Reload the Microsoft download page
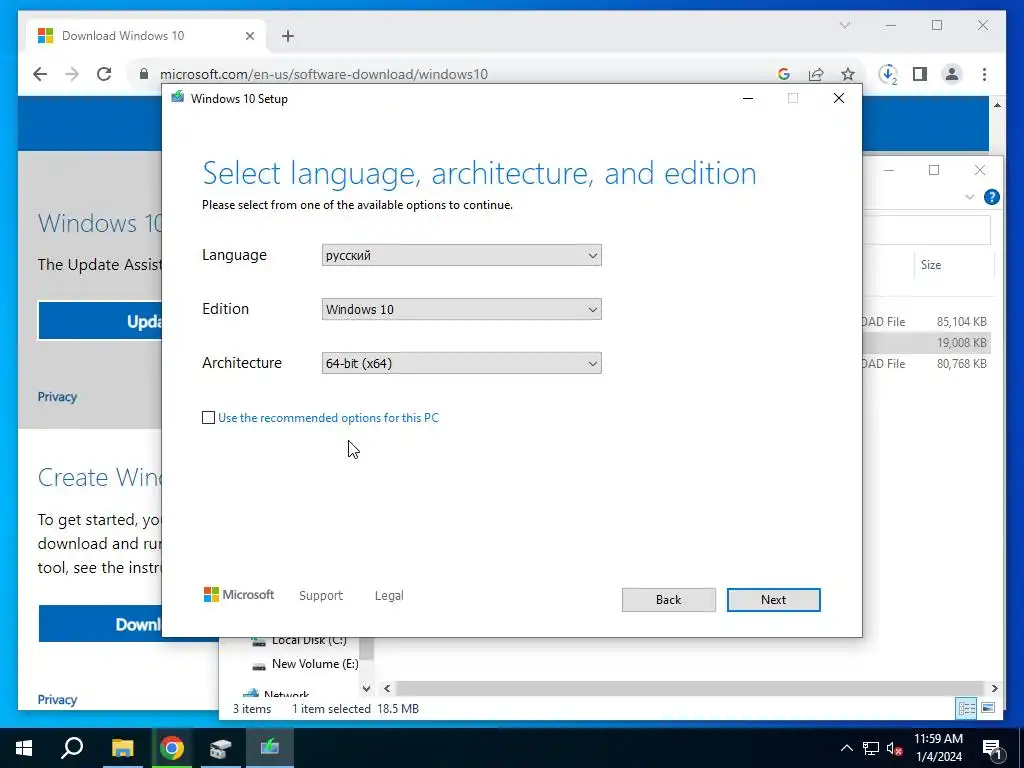The image size is (1024, 768). click(104, 74)
